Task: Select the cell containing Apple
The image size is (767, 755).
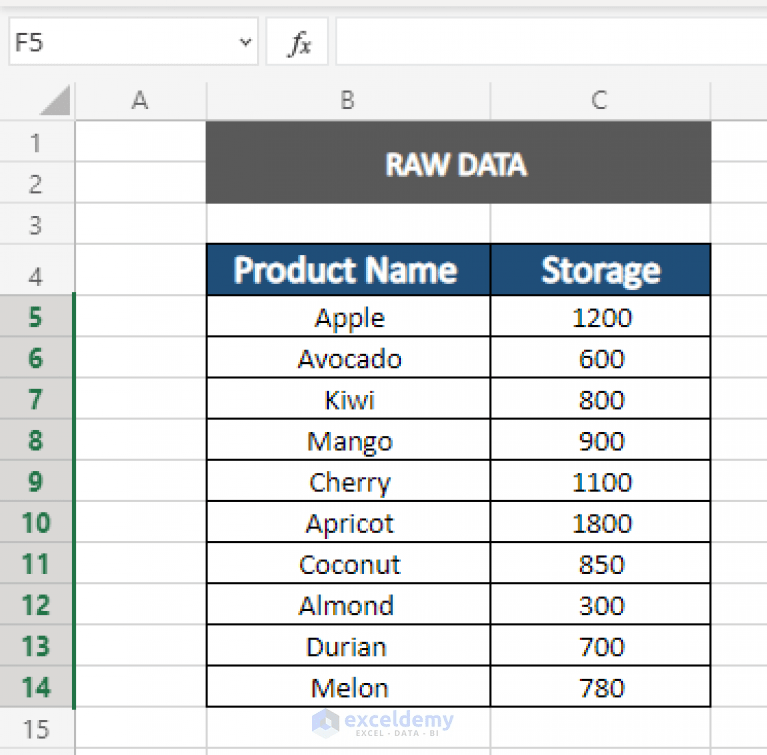Action: pyautogui.click(x=348, y=316)
